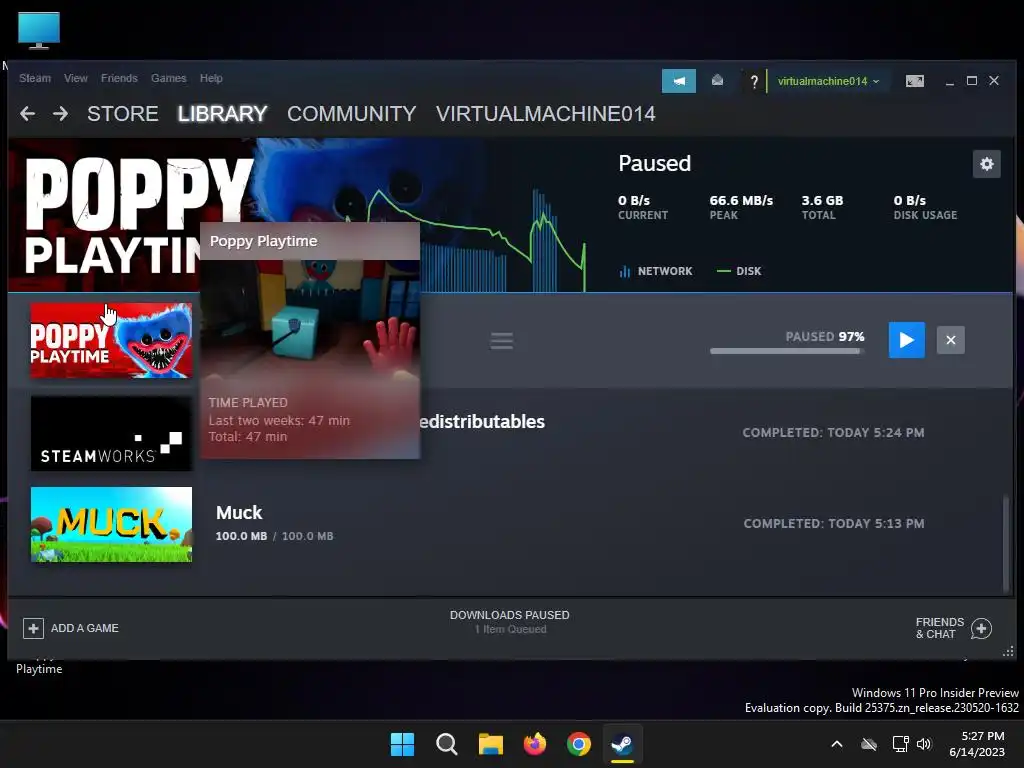Select the computer icon on the desktop

[39, 30]
